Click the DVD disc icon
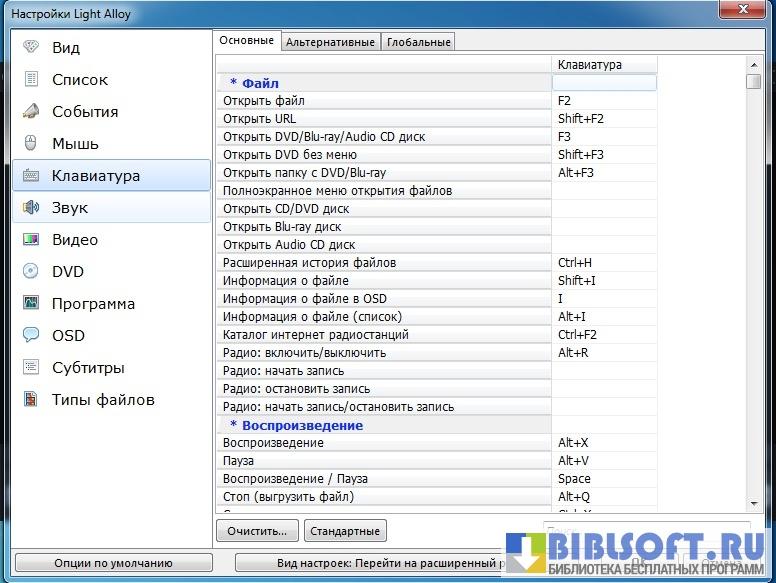 [x=32, y=271]
